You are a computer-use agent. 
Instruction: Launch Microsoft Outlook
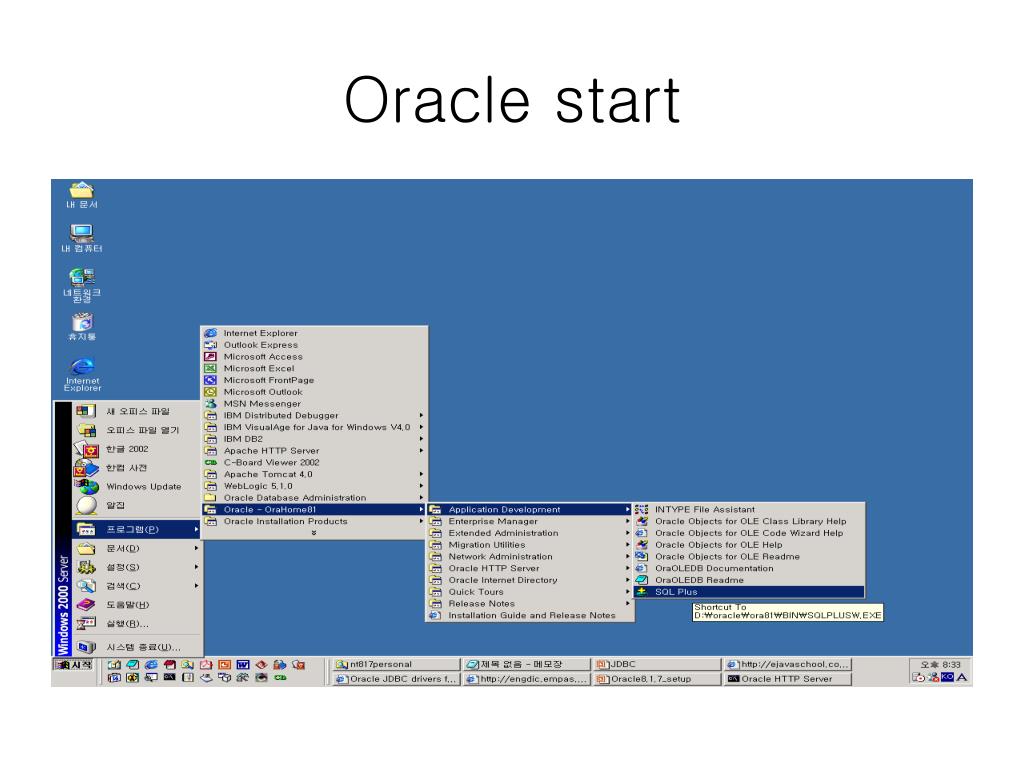coord(314,392)
